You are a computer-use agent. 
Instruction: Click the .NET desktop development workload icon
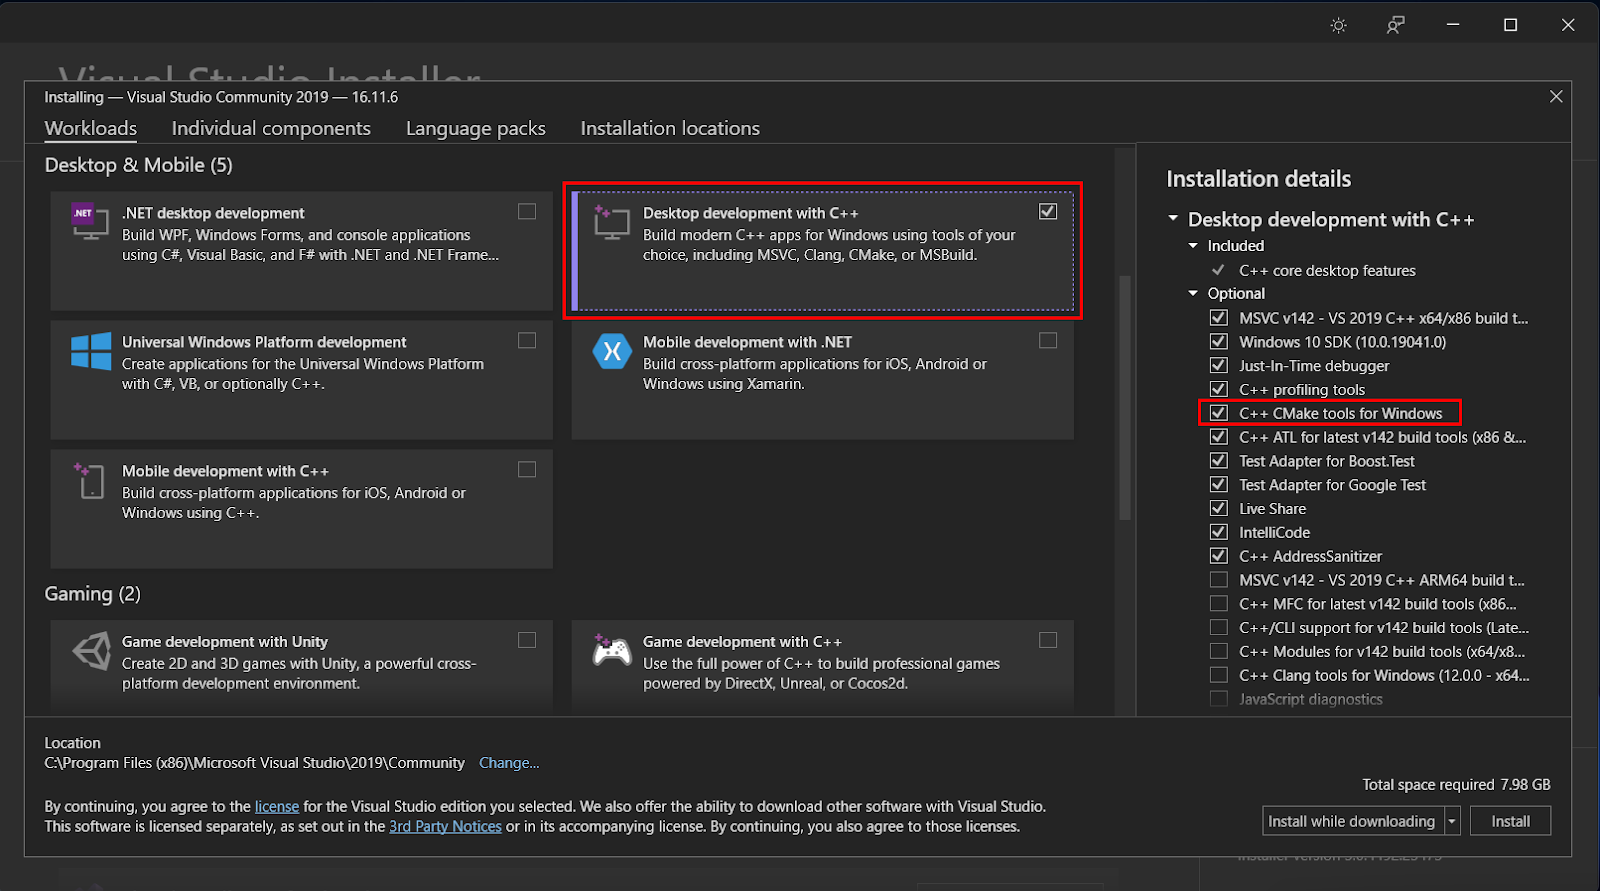click(x=90, y=220)
